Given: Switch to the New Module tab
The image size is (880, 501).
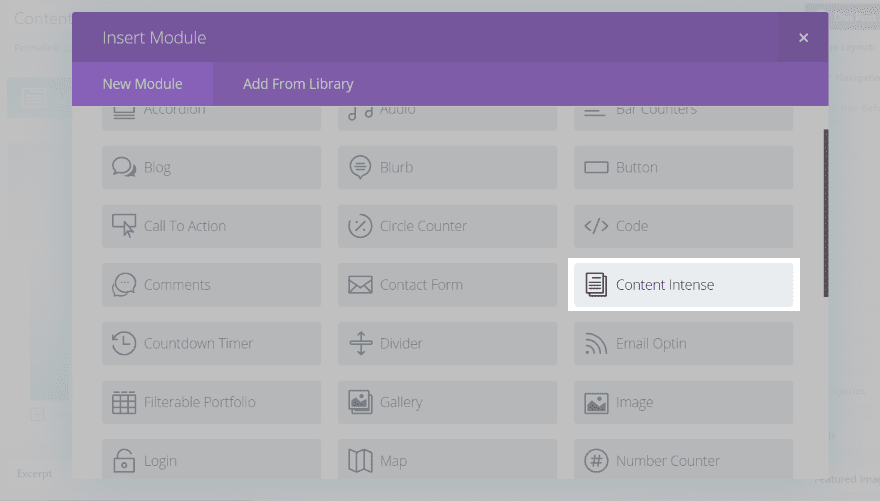Looking at the screenshot, I should (x=142, y=84).
